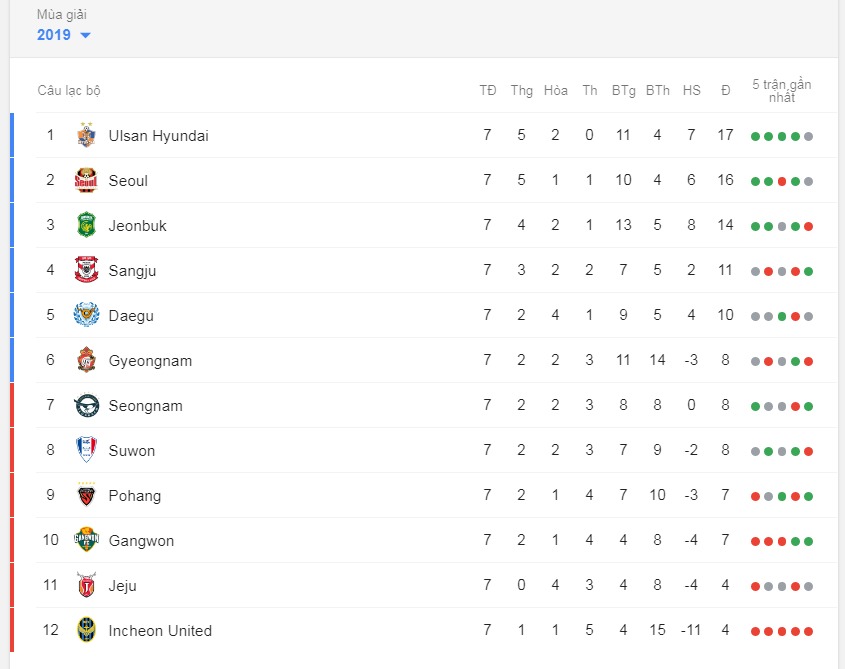Click the HS goal difference column header
This screenshot has width=845, height=669.
691,91
